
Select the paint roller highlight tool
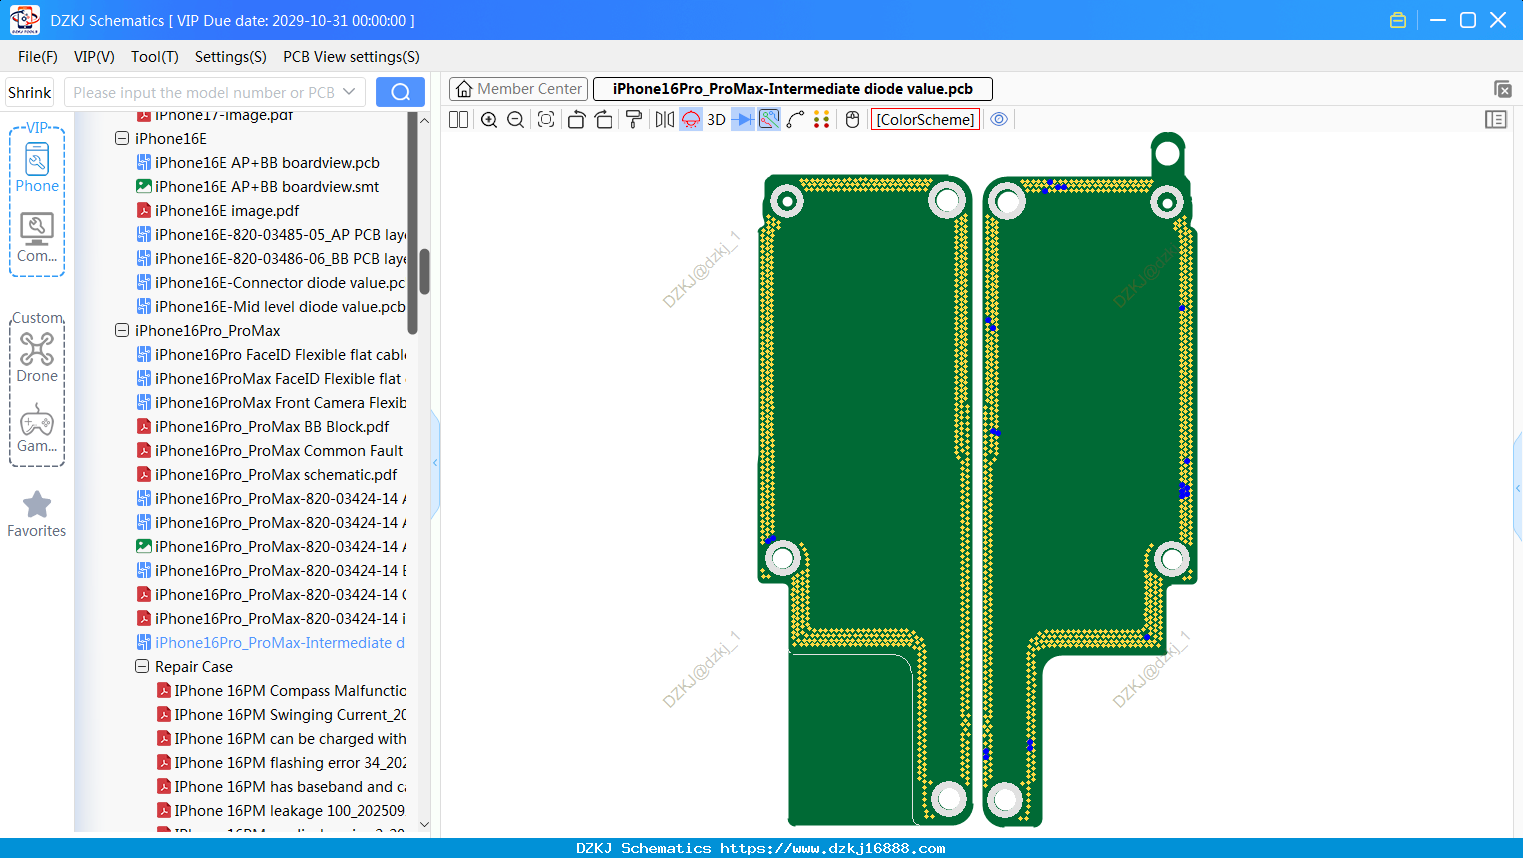634,120
